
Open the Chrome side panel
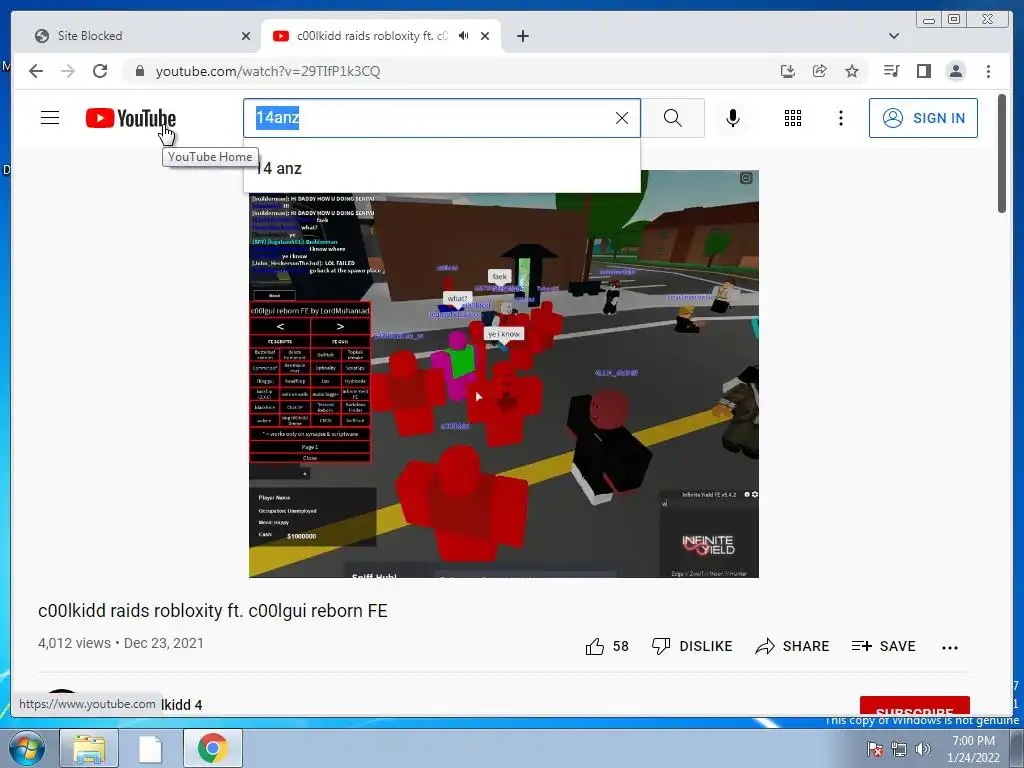[923, 71]
